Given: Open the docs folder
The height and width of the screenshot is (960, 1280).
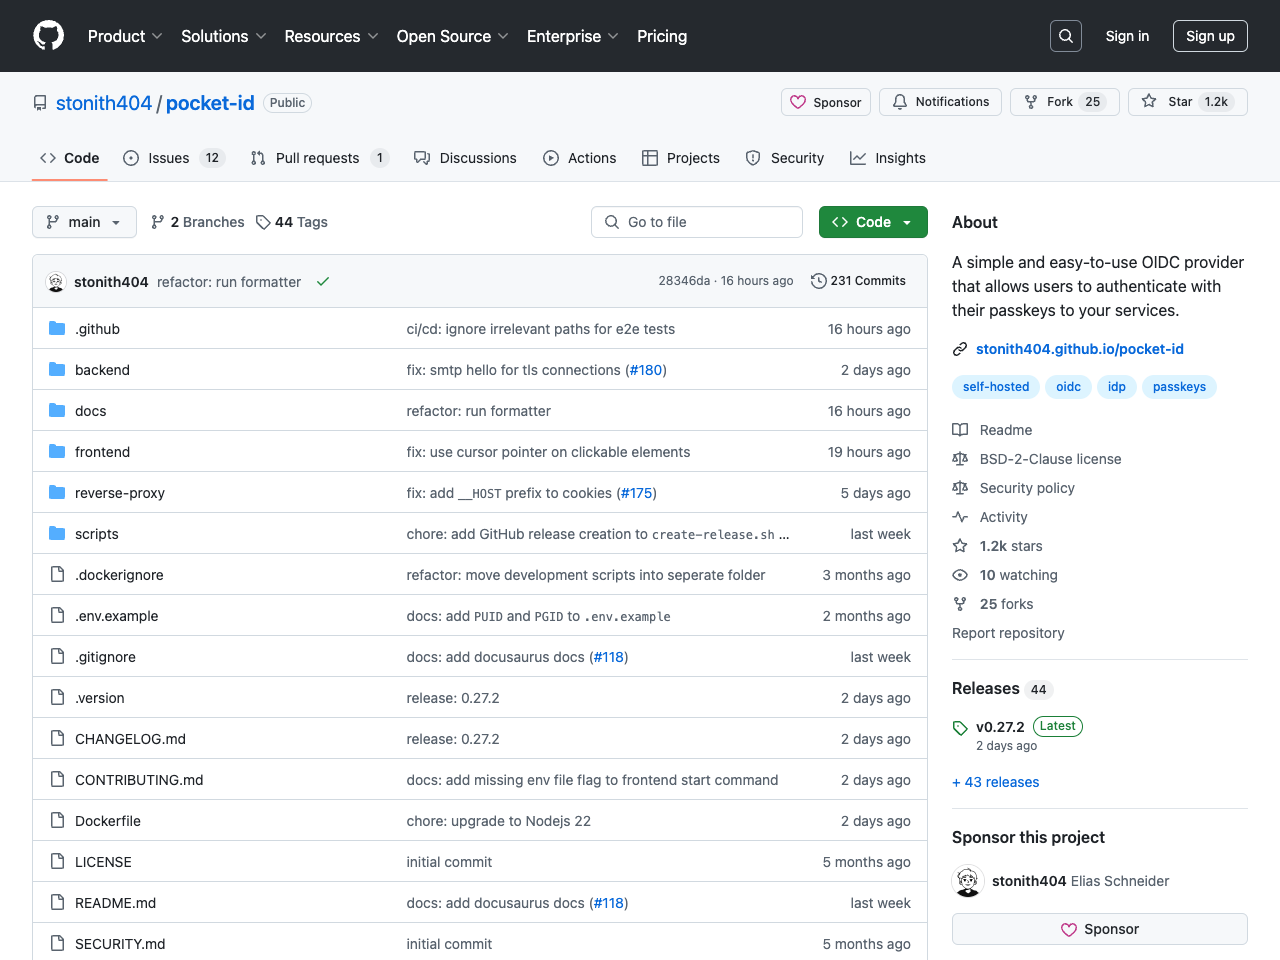Looking at the screenshot, I should 90,411.
